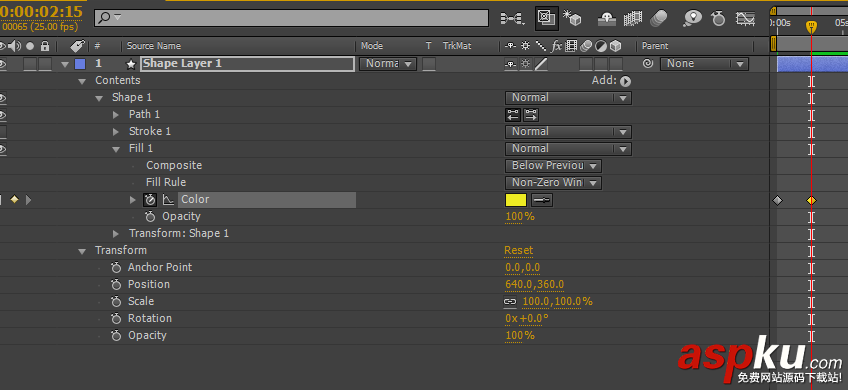Toggle motion blur box for Shape Layer 1
The height and width of the screenshot is (390, 848).
tap(586, 64)
